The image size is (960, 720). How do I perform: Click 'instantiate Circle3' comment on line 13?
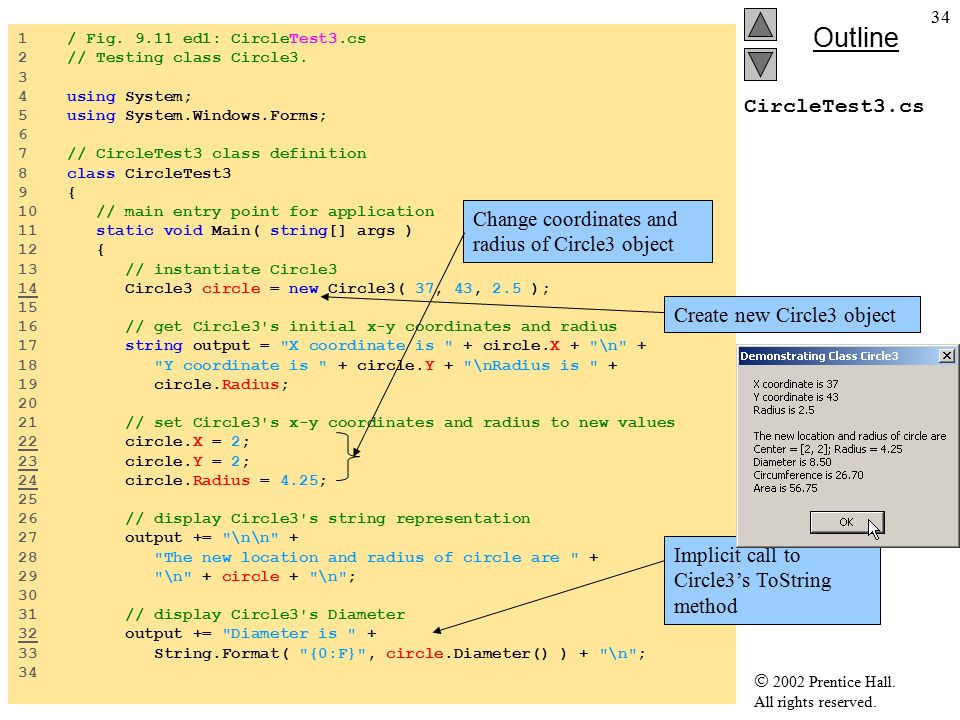point(231,269)
